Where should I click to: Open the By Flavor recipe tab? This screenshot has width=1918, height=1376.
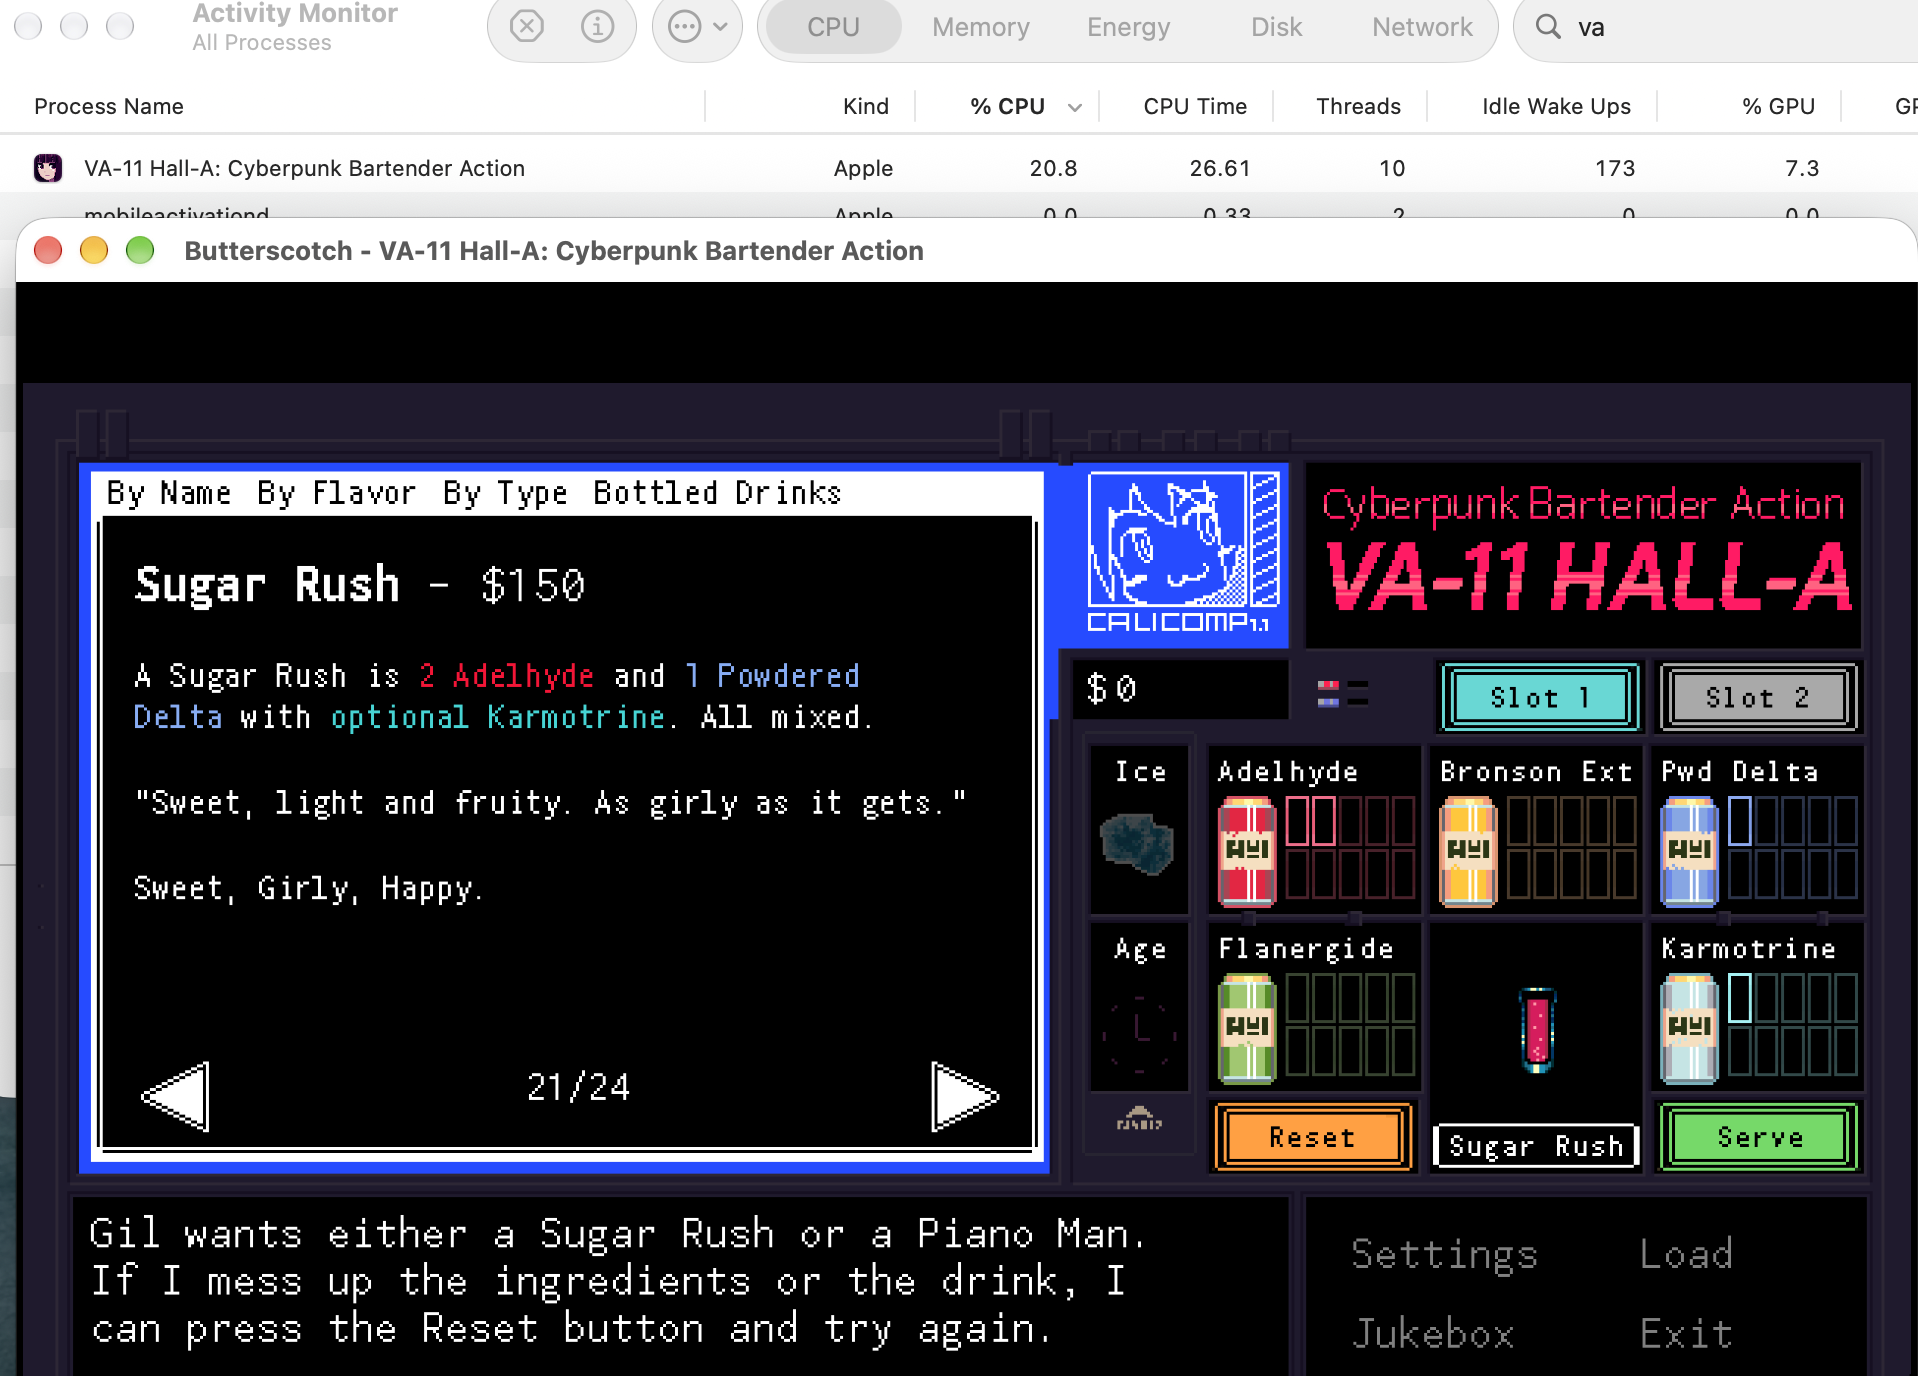336,493
